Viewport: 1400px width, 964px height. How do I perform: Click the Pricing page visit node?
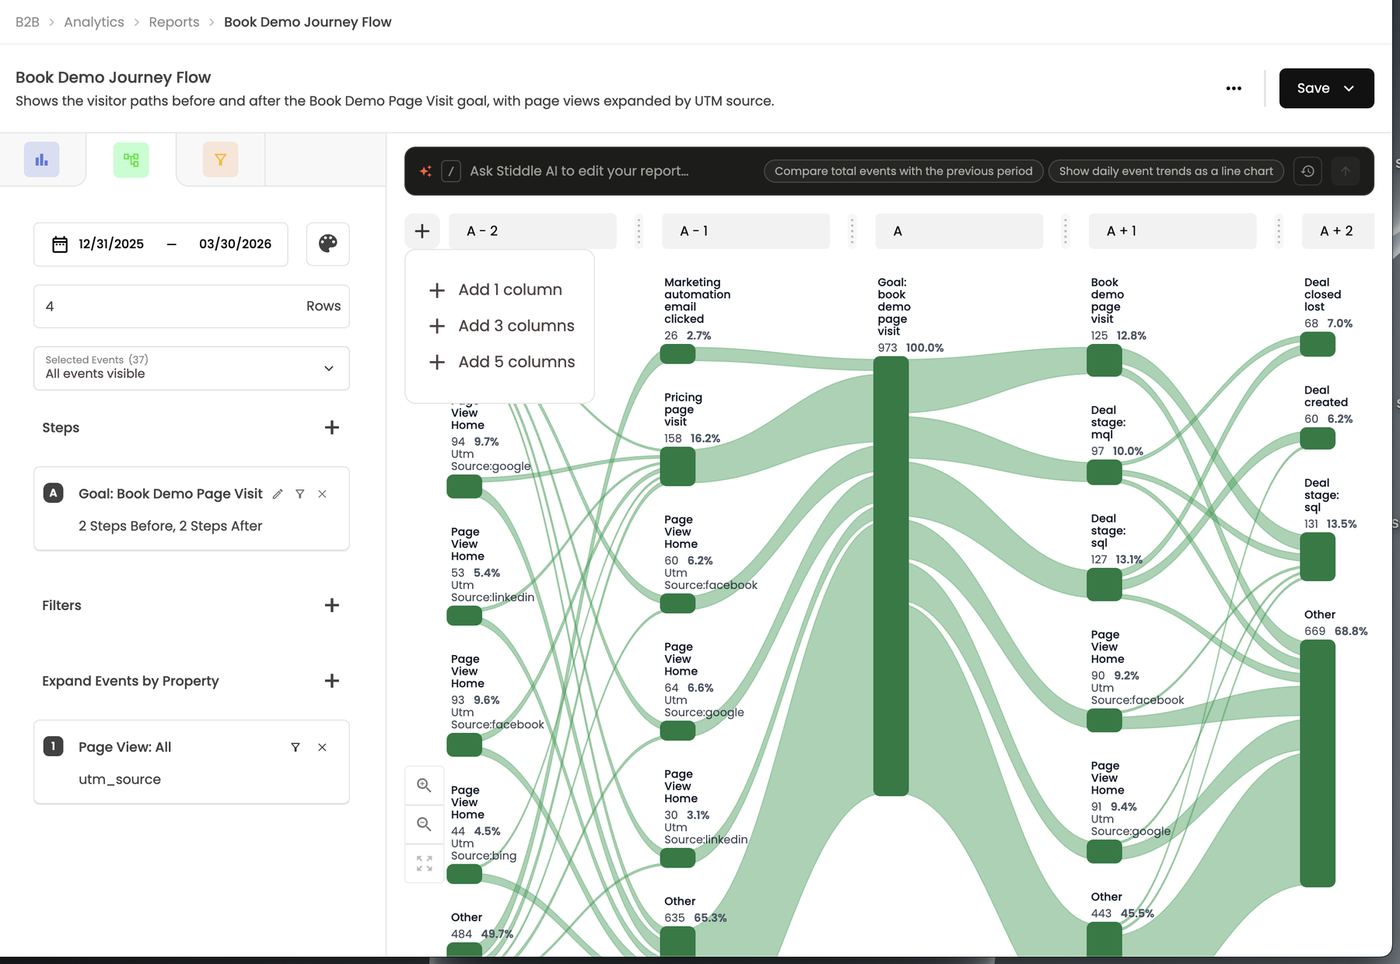678,467
